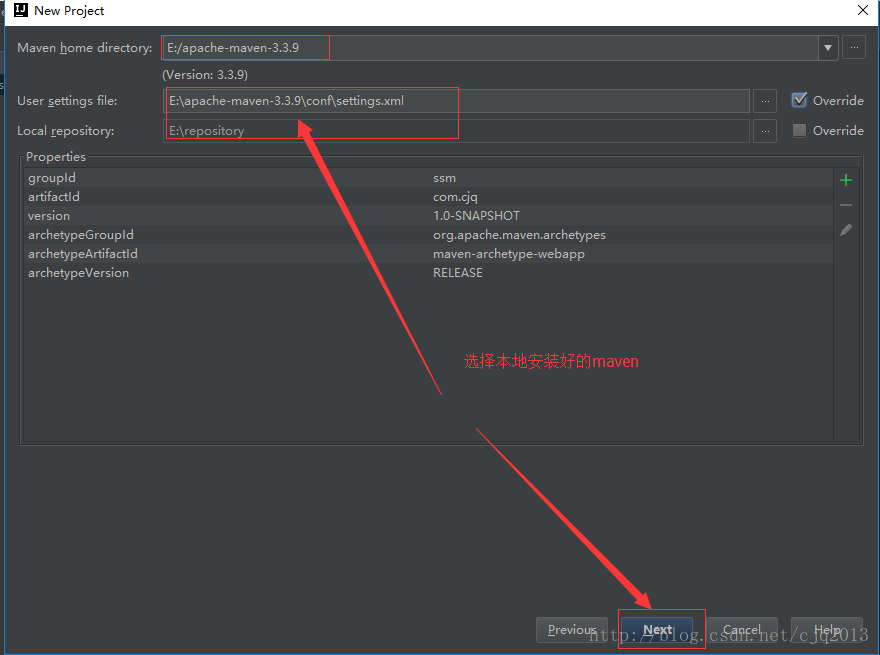Click the value maven-archetype-webapp
Image resolution: width=880 pixels, height=655 pixels.
(x=508, y=254)
